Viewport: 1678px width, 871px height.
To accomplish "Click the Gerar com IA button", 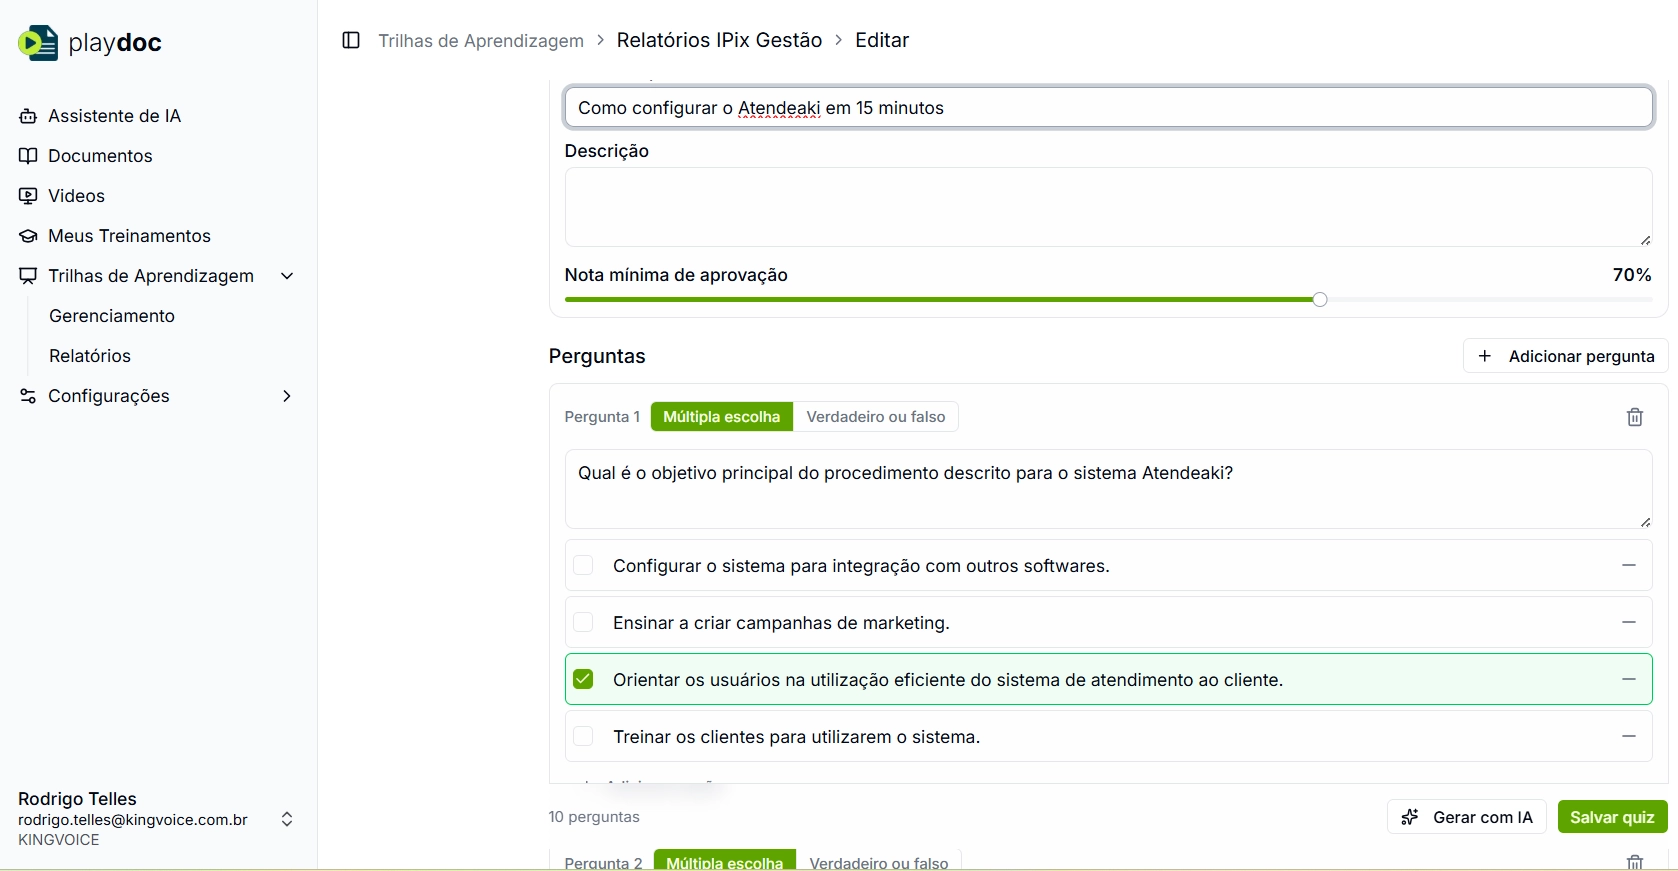I will pos(1467,817).
